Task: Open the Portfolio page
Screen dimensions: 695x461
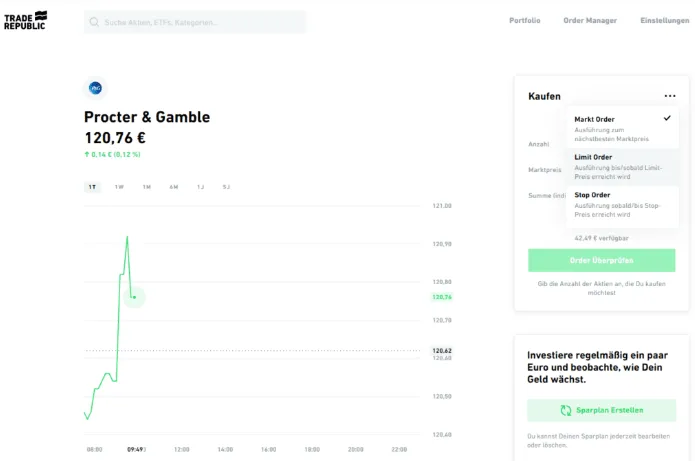Action: (x=524, y=20)
